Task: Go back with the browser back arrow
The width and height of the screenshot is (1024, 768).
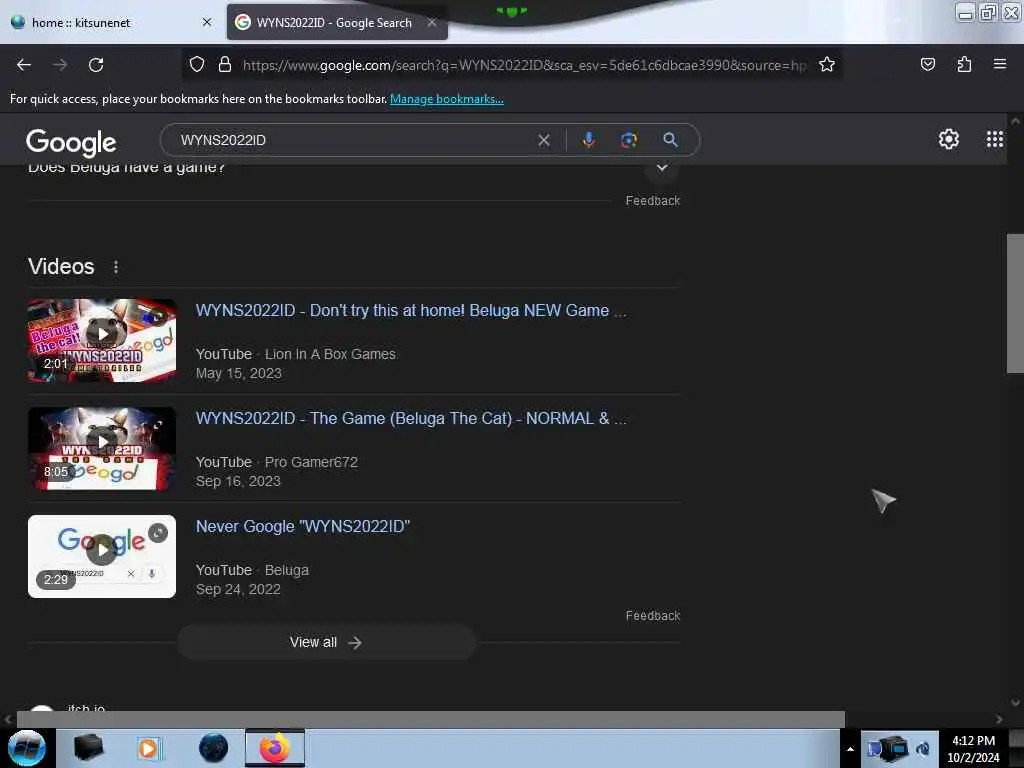Action: [x=24, y=65]
